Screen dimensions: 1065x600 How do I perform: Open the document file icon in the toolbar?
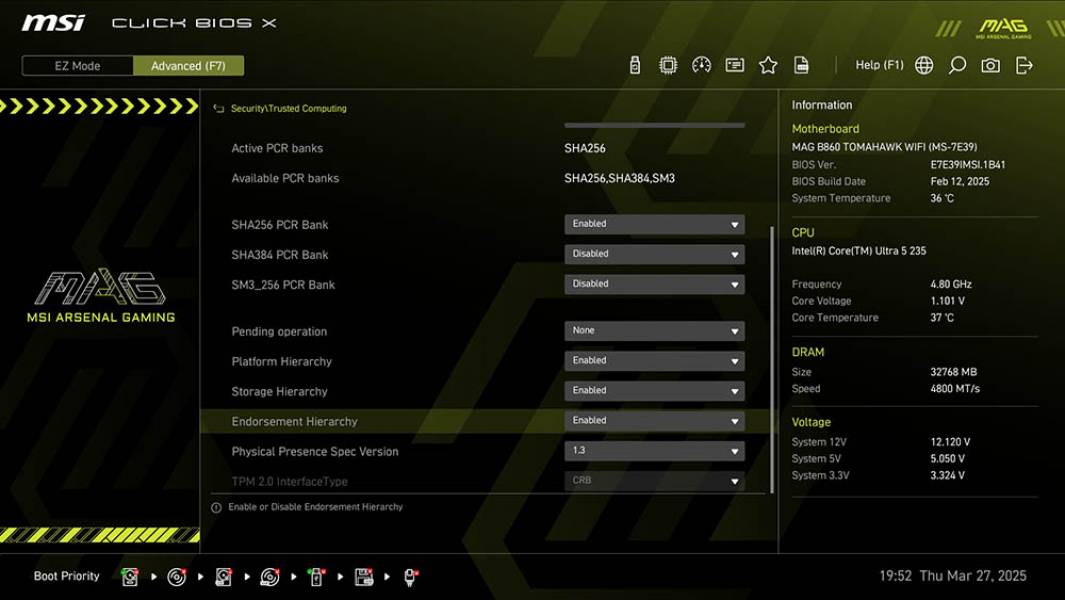(x=801, y=65)
